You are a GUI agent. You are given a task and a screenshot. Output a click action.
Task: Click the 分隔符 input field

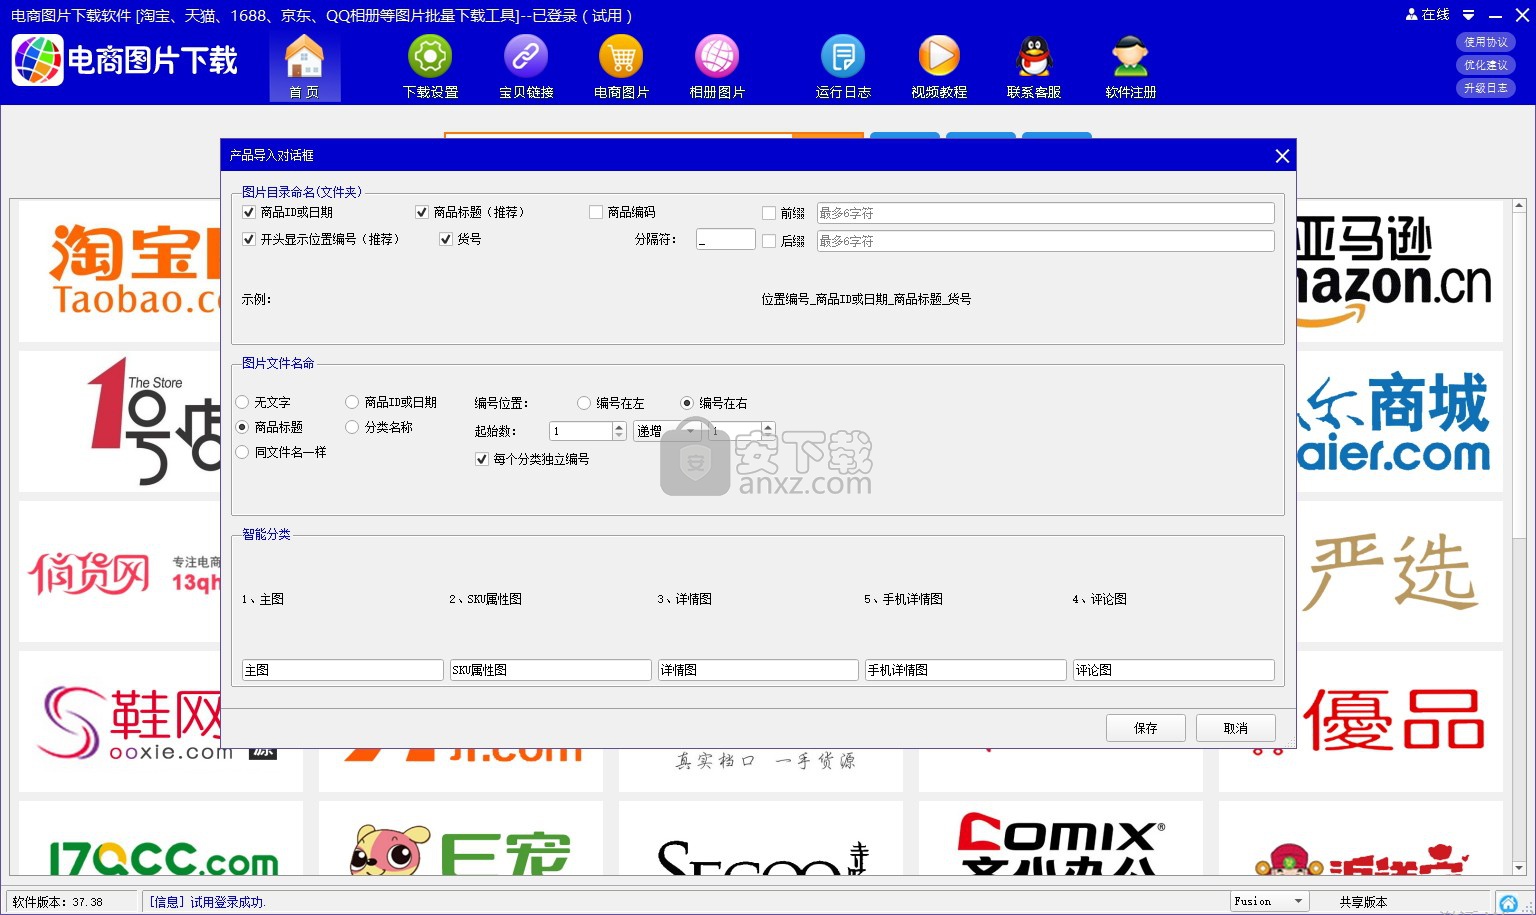pos(726,240)
